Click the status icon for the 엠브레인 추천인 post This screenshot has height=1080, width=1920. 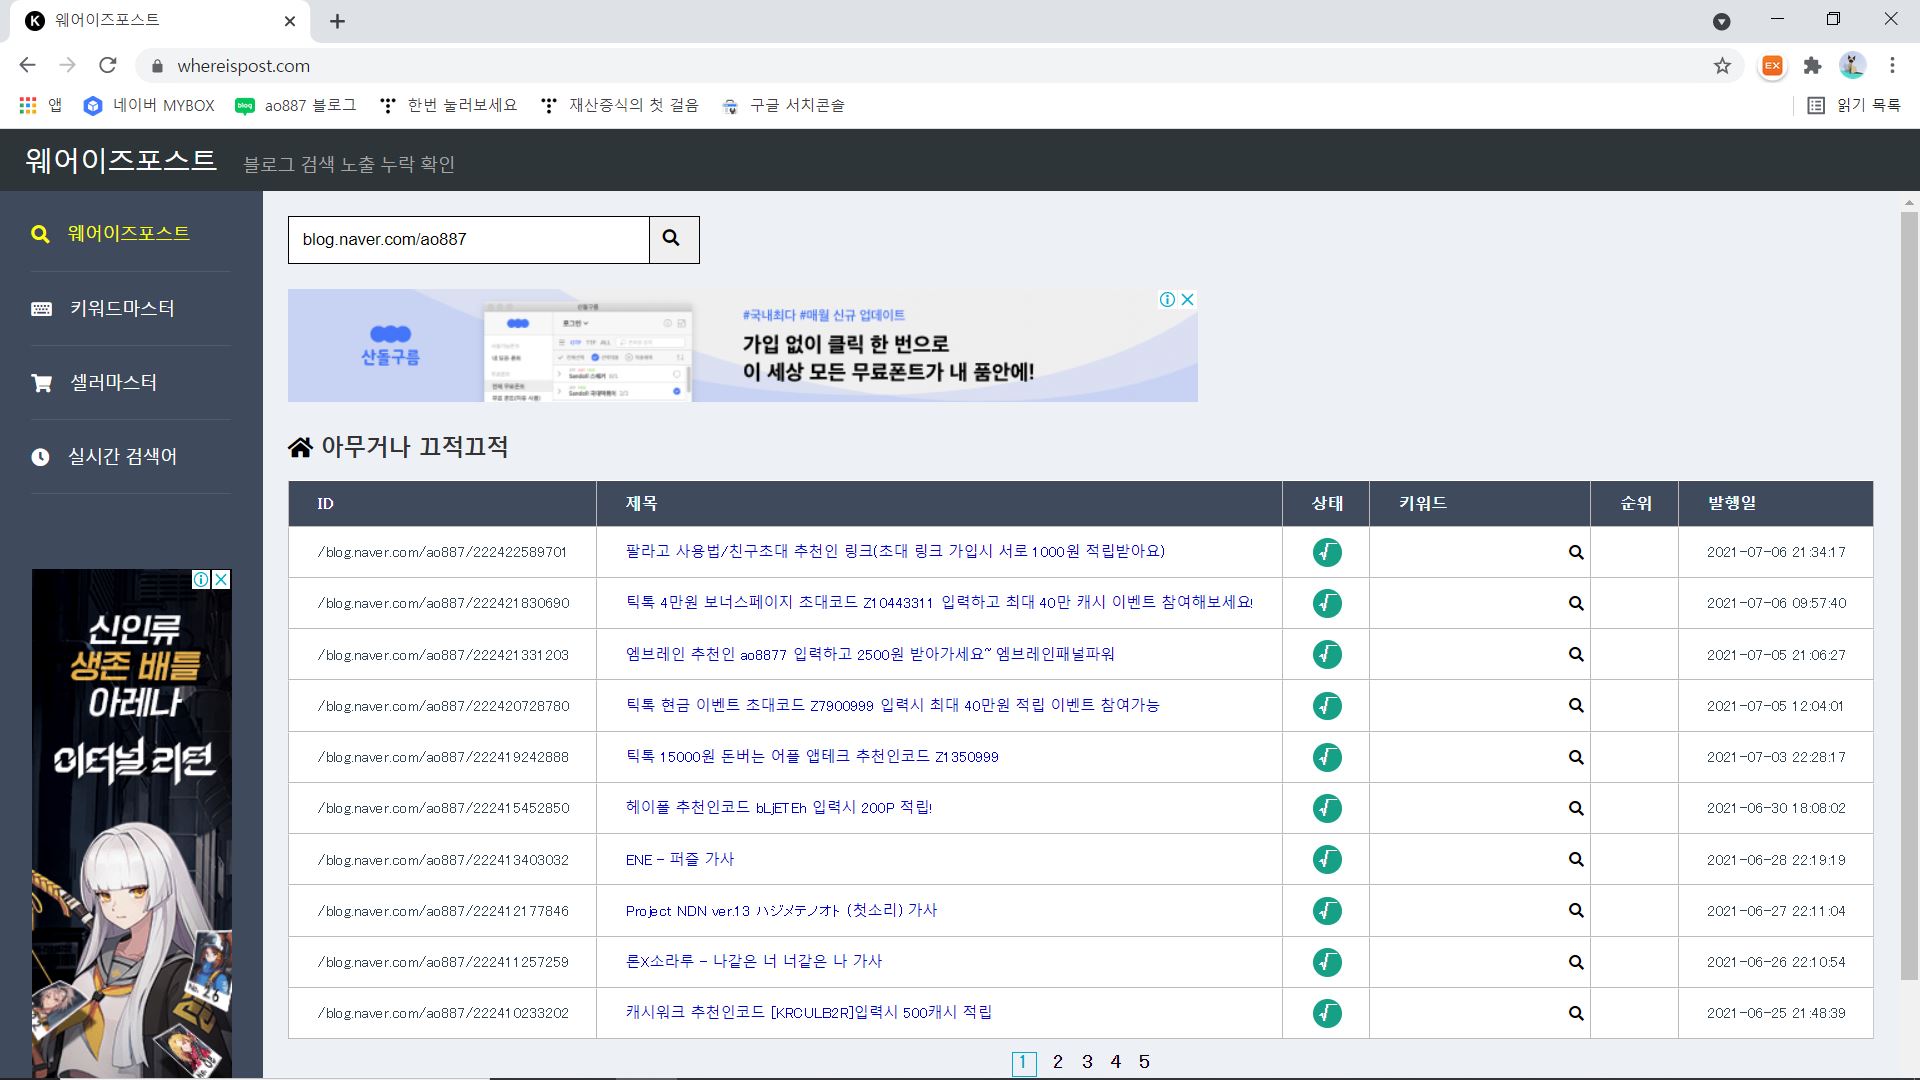click(x=1327, y=655)
